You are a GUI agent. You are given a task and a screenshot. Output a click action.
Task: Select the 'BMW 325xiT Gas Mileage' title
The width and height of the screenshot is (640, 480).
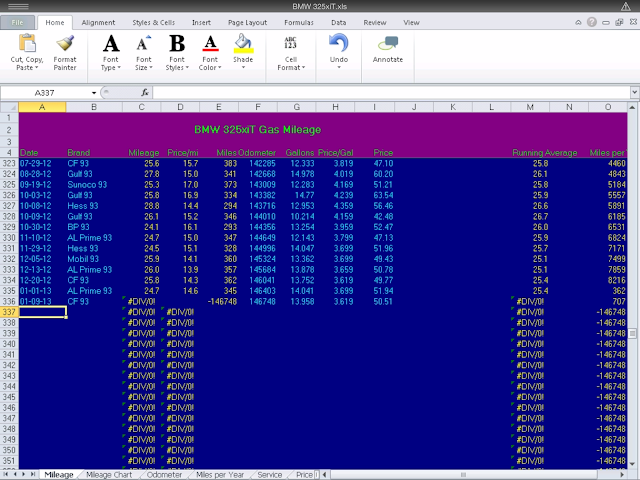tap(258, 129)
